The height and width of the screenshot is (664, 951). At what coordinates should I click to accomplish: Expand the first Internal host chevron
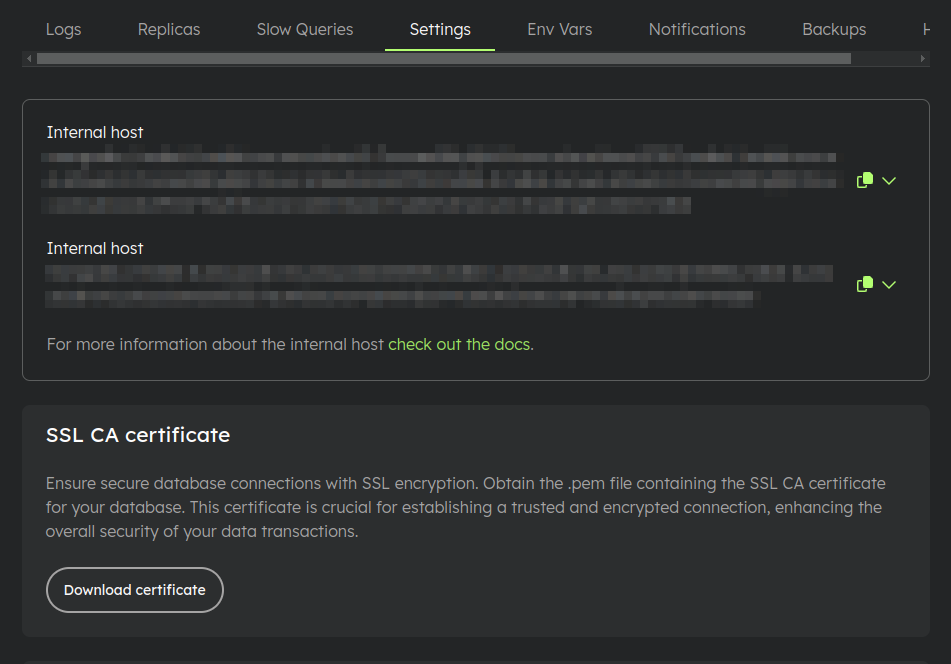(x=889, y=181)
